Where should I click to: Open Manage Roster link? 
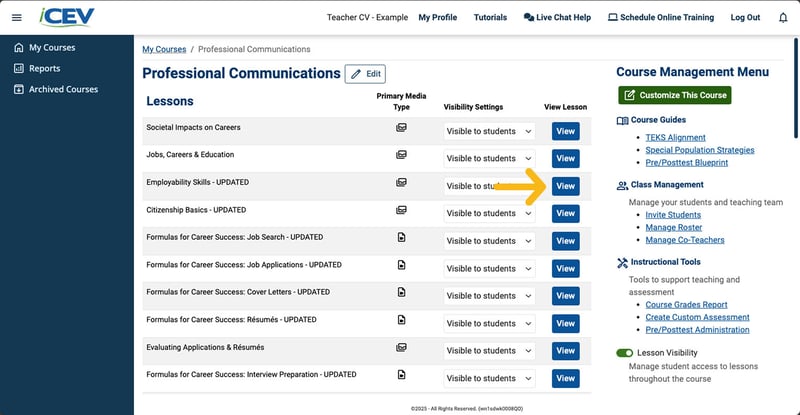point(673,227)
